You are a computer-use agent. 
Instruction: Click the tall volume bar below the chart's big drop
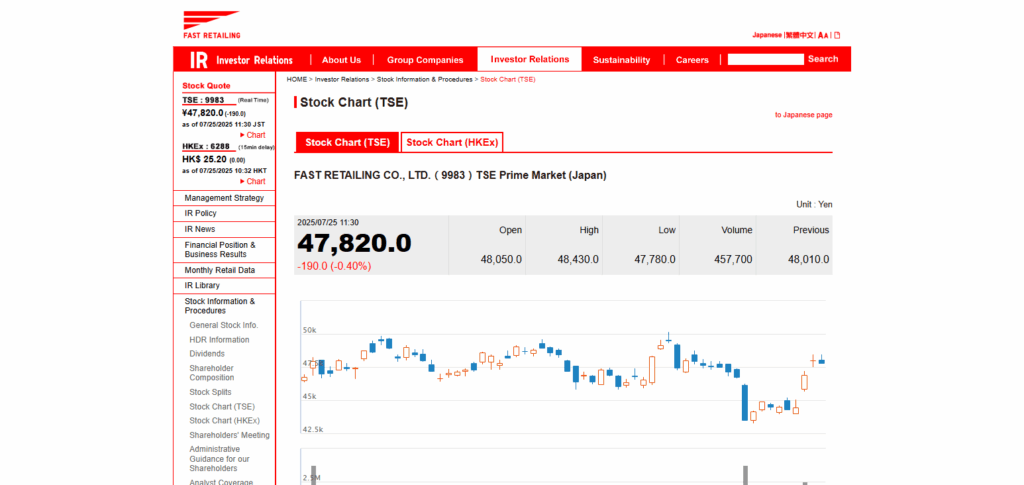(x=744, y=475)
